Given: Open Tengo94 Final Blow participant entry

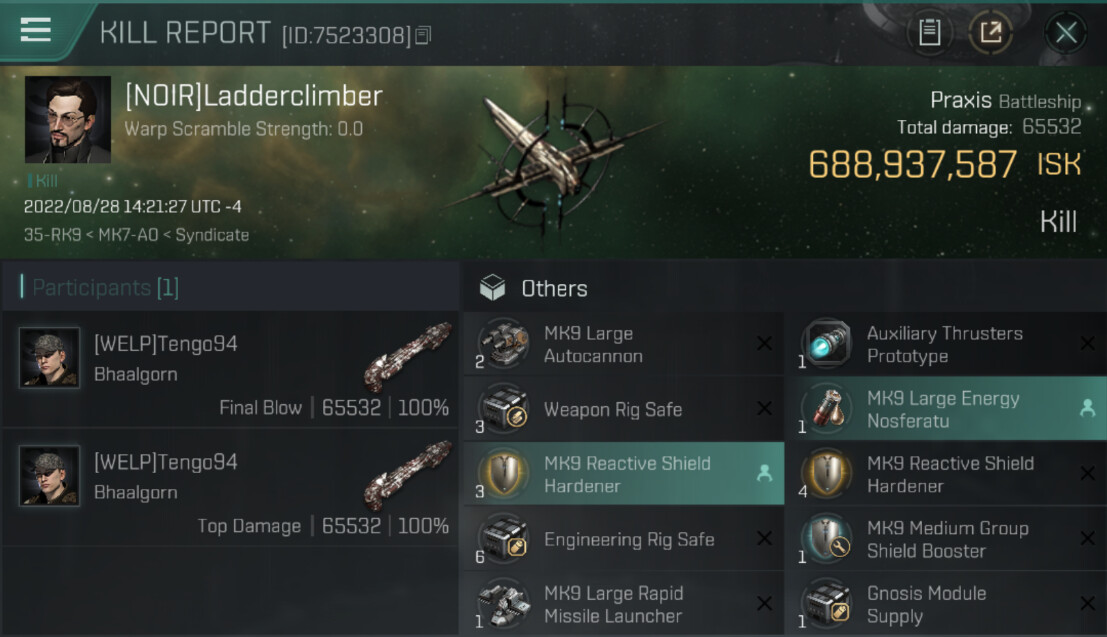Looking at the screenshot, I should [231, 369].
